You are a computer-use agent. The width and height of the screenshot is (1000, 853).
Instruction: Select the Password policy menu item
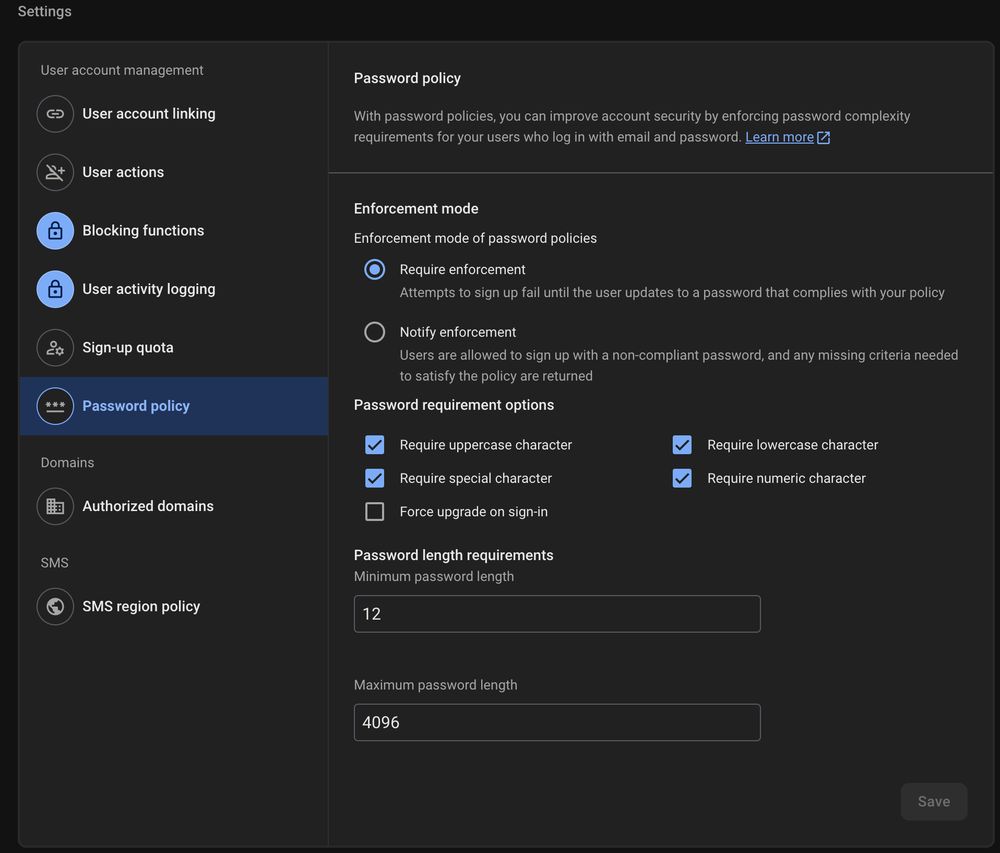(173, 406)
